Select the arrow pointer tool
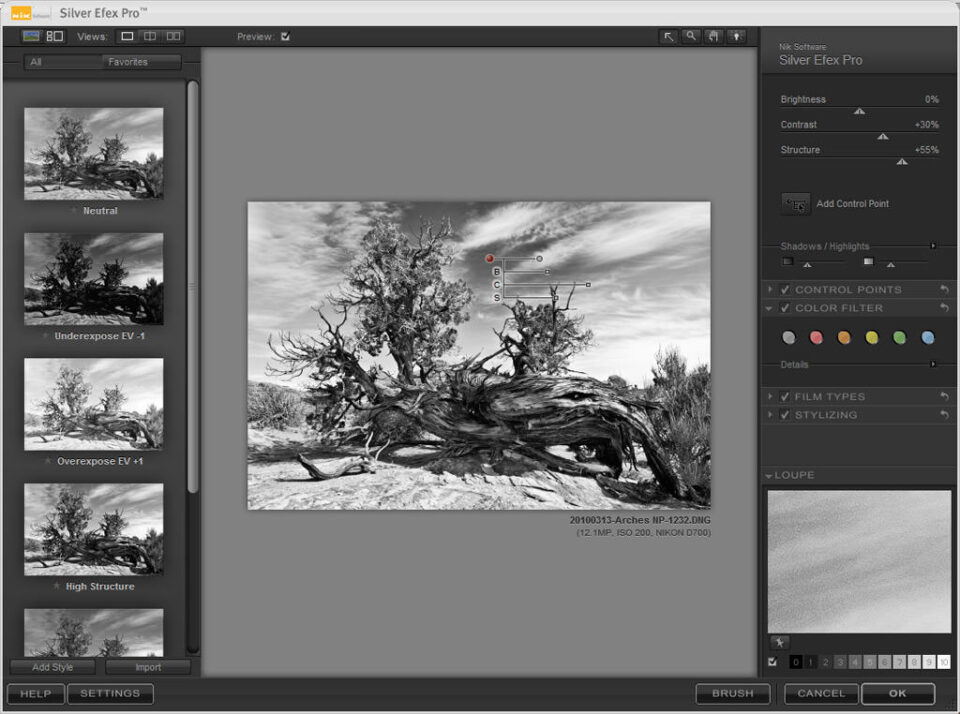Screen dimensions: 960x714 (669, 37)
